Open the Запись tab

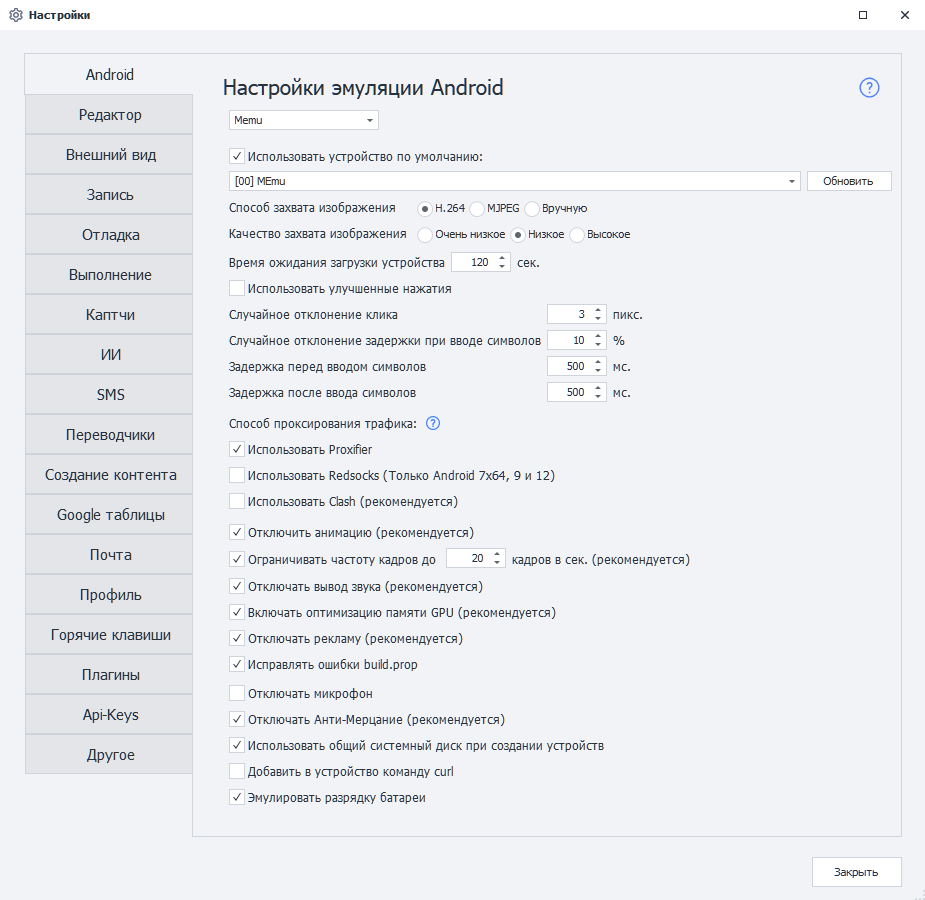109,195
